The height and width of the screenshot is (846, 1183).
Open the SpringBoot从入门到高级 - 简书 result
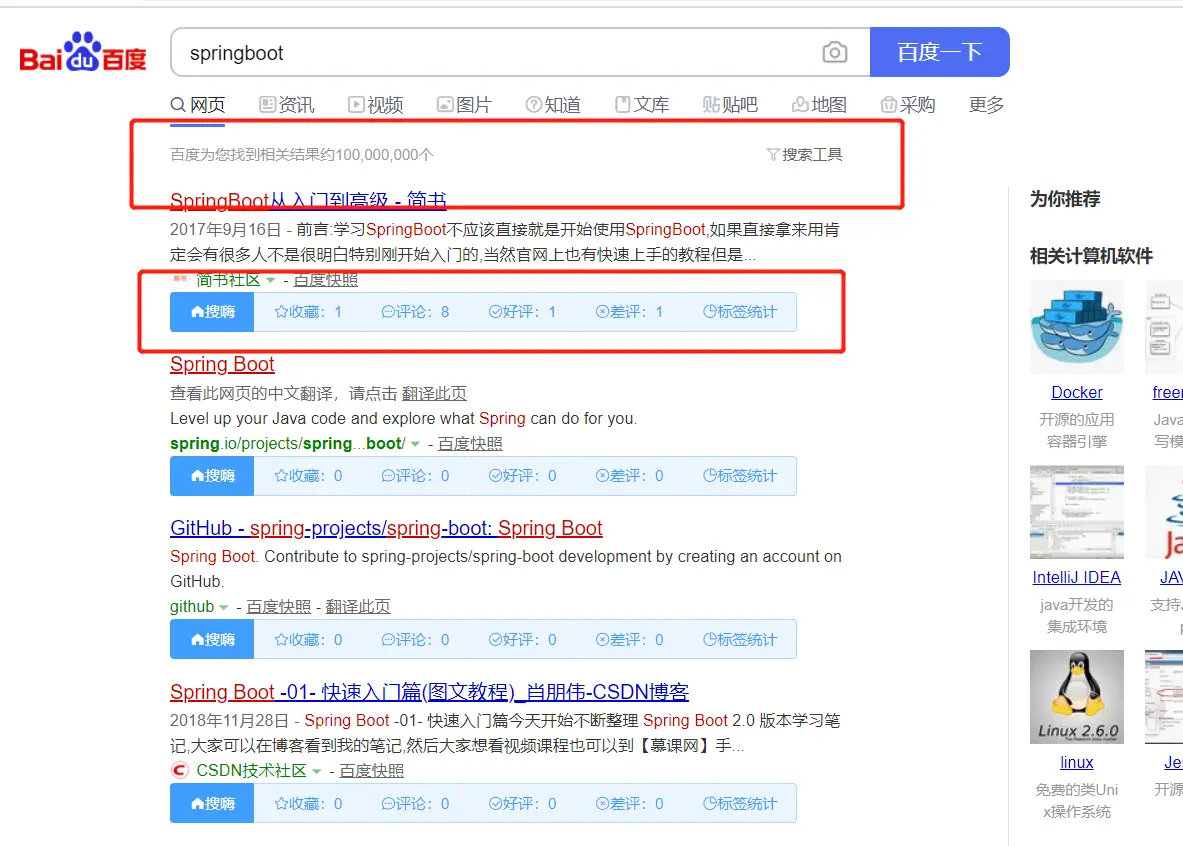[x=308, y=201]
